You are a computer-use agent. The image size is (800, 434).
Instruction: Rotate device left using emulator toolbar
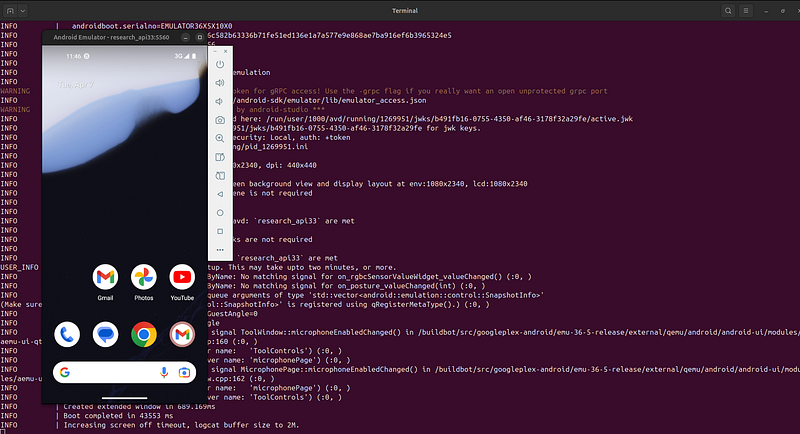tap(220, 157)
